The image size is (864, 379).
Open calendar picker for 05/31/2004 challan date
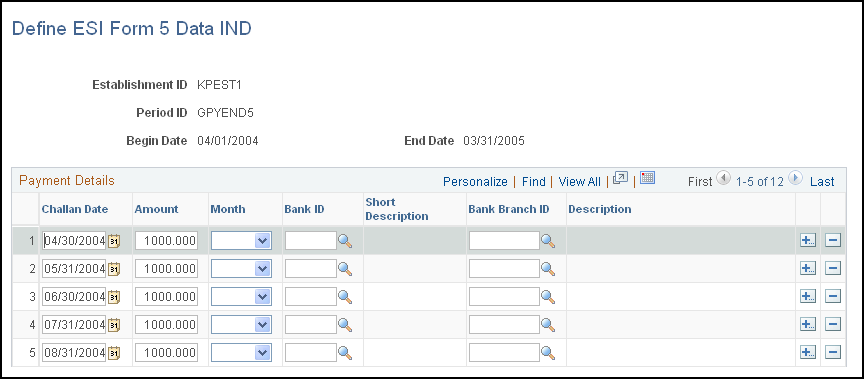[x=114, y=269]
